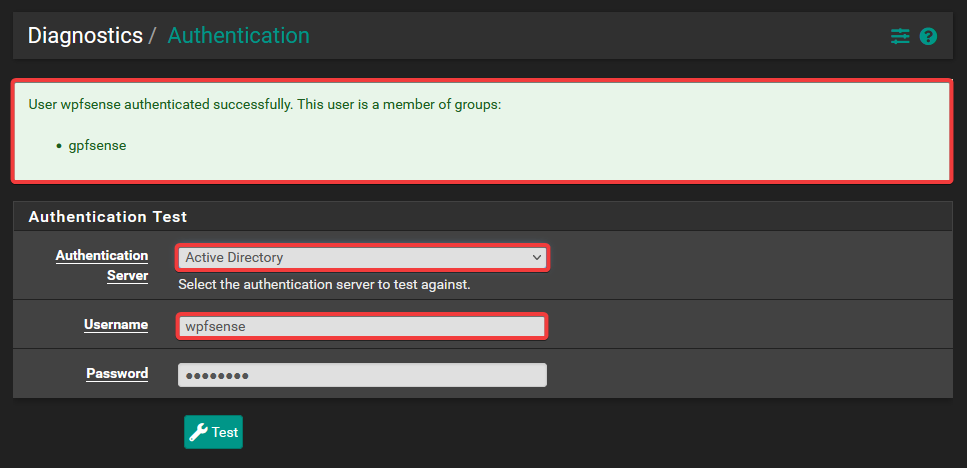Click the slash separator in the breadcrumb
This screenshot has height=468, width=967.
click(153, 36)
